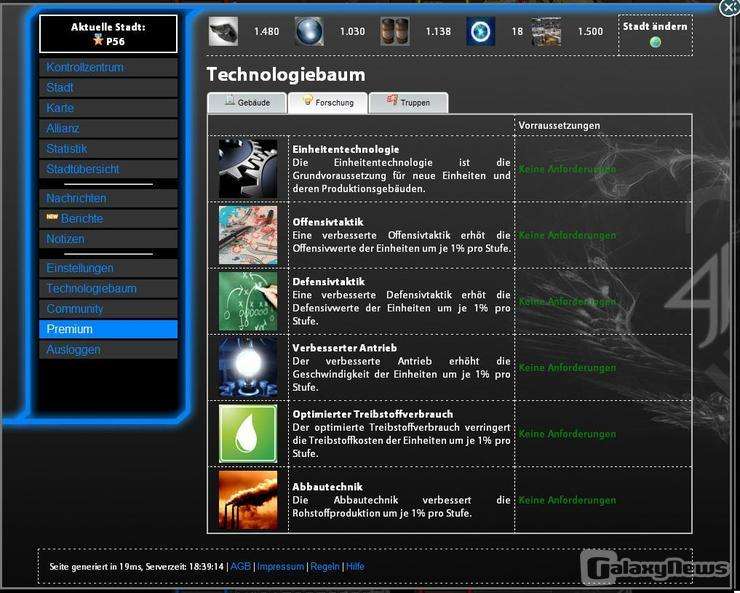Open the Allianz menu entry
The image size is (740, 593).
coord(109,128)
